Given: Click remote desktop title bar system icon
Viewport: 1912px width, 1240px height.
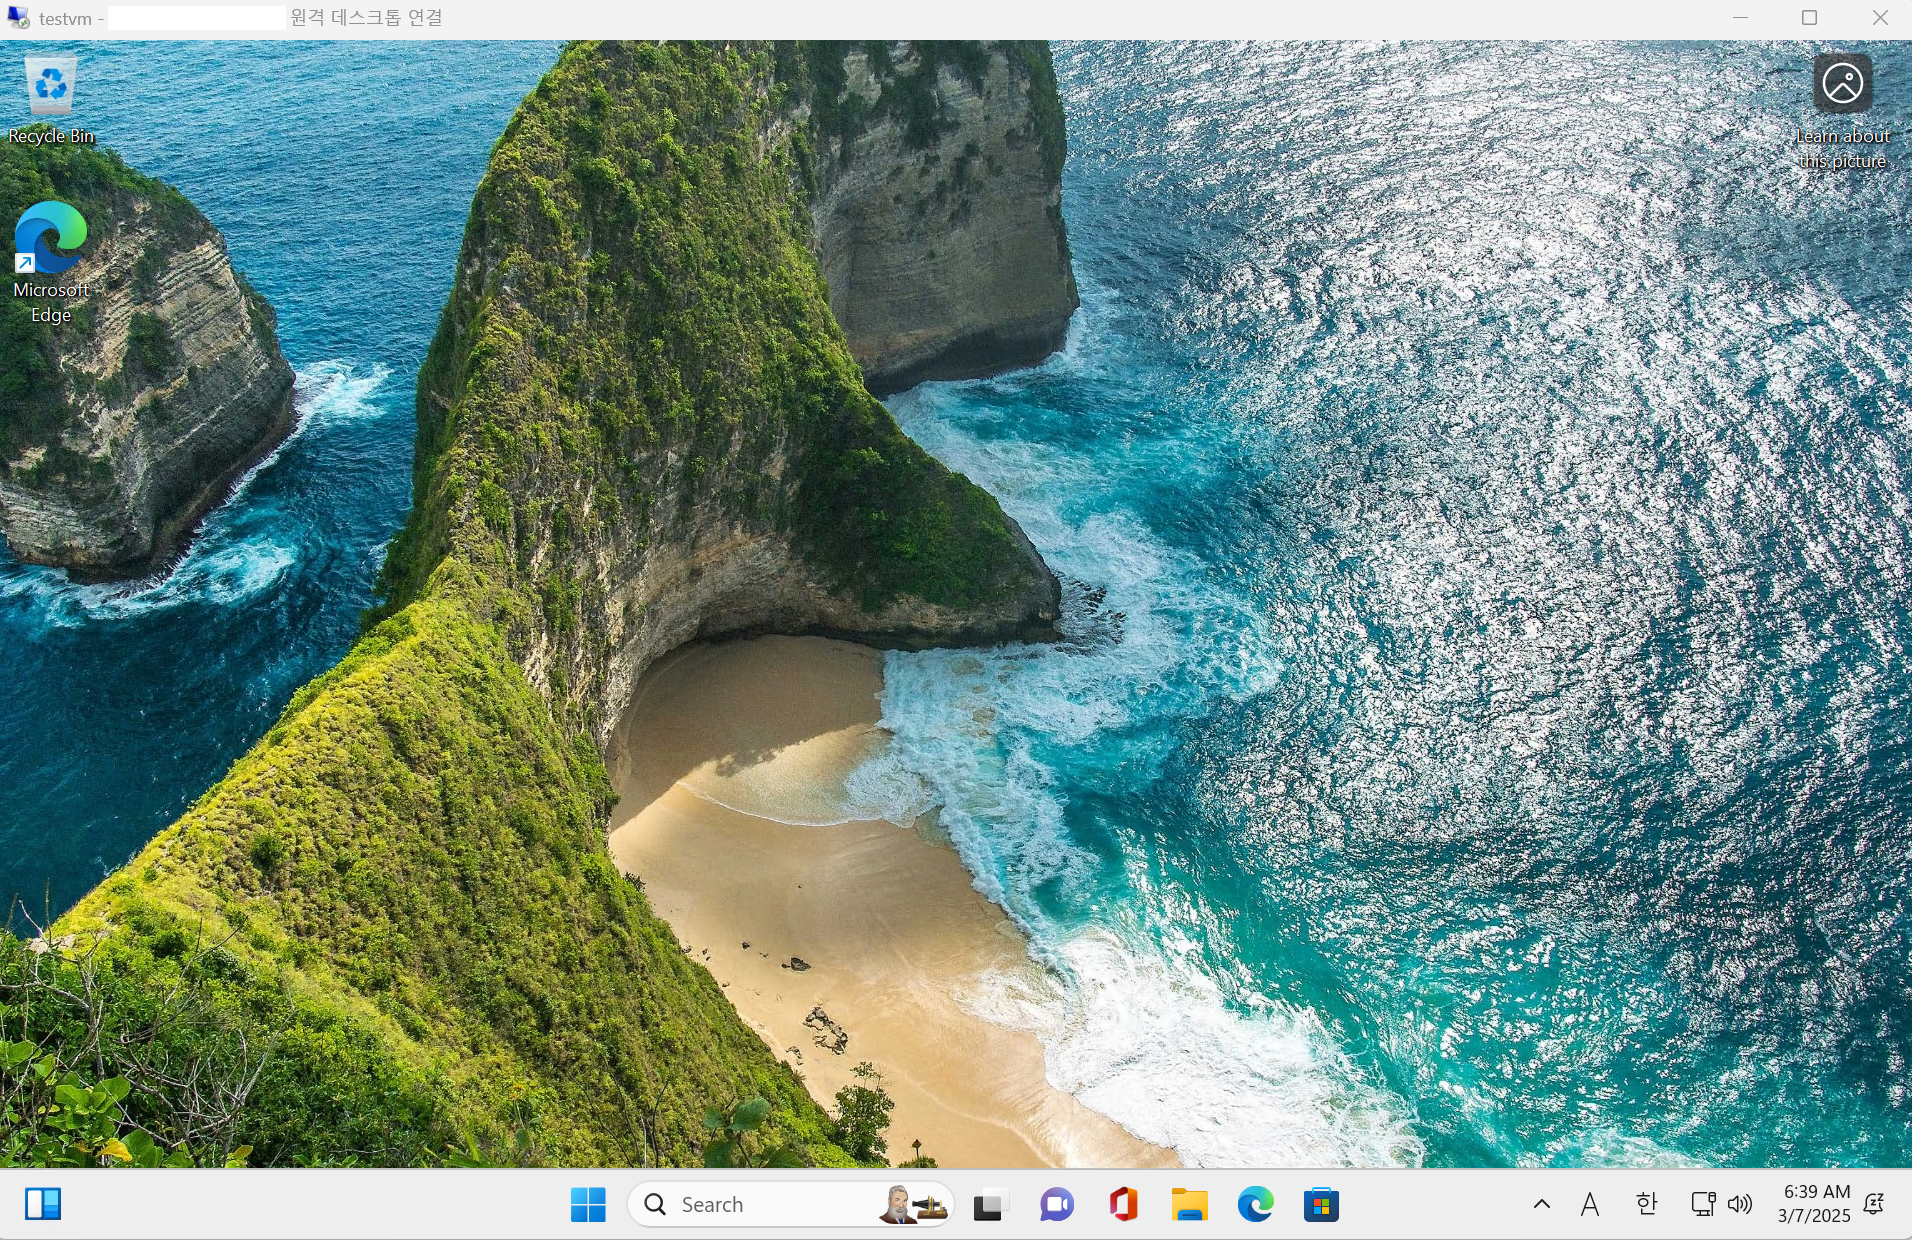Looking at the screenshot, I should (18, 18).
